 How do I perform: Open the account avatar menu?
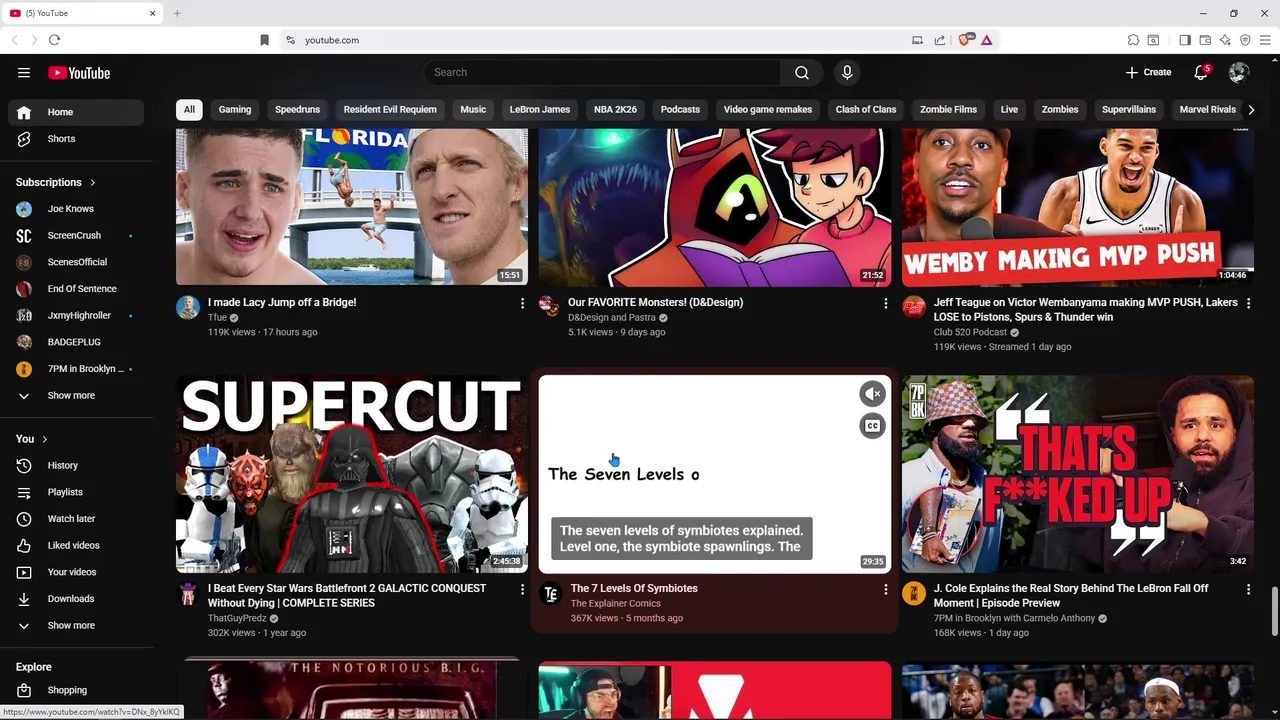tap(1239, 72)
